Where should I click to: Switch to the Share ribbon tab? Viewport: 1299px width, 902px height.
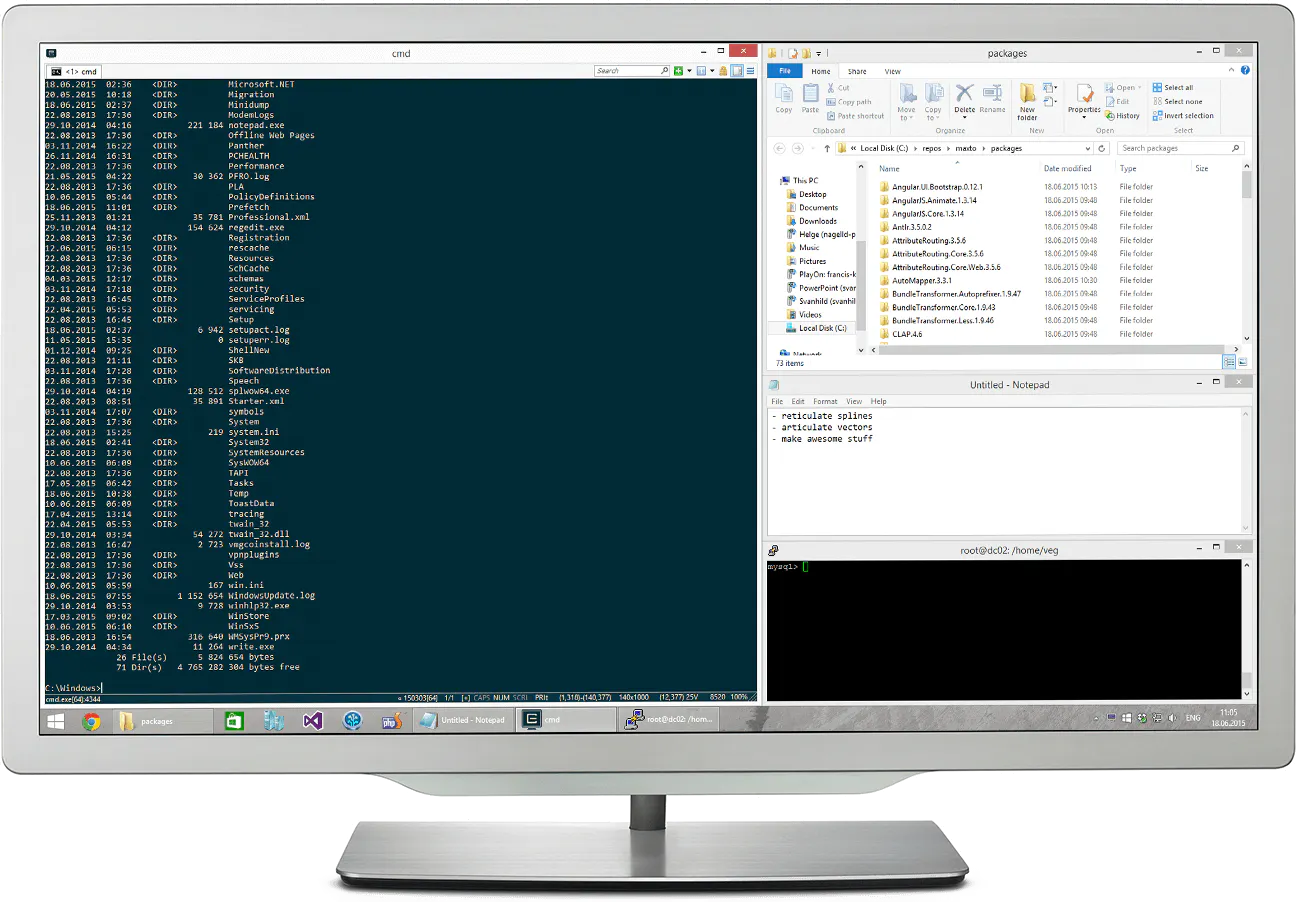[x=857, y=71]
